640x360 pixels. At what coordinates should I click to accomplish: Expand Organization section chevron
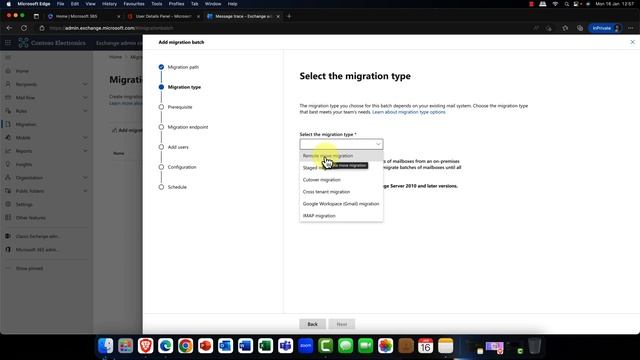[x=85, y=178]
